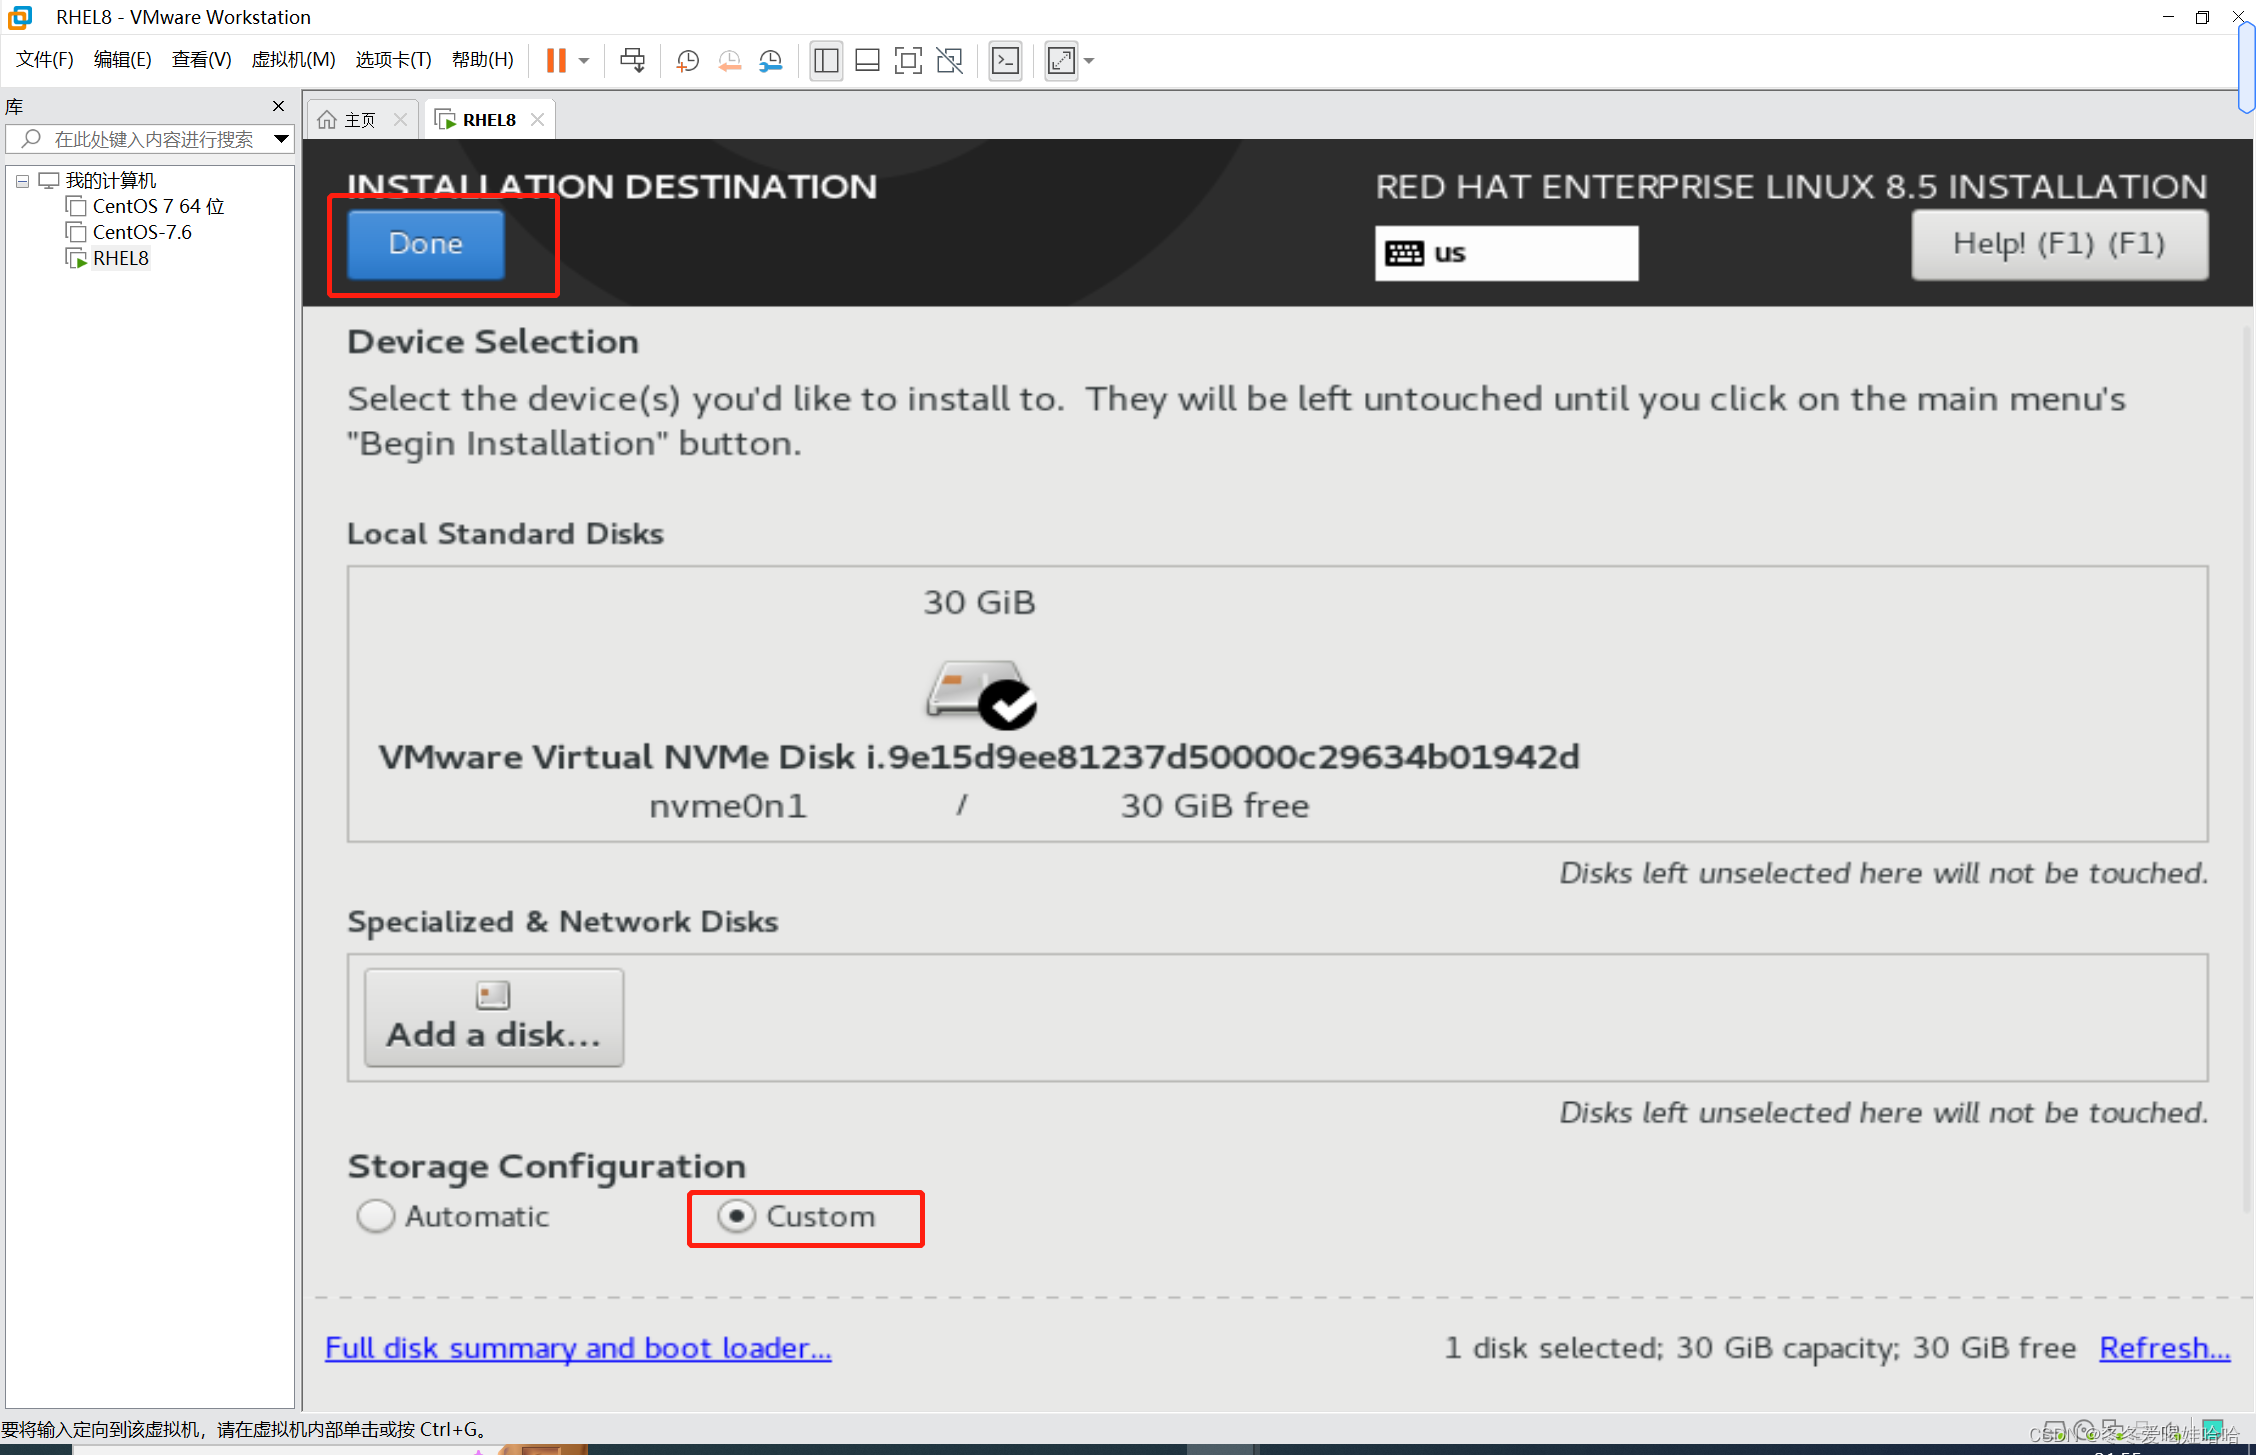The height and width of the screenshot is (1455, 2256).
Task: Toggle Unity mode icon
Action: pos(950,61)
